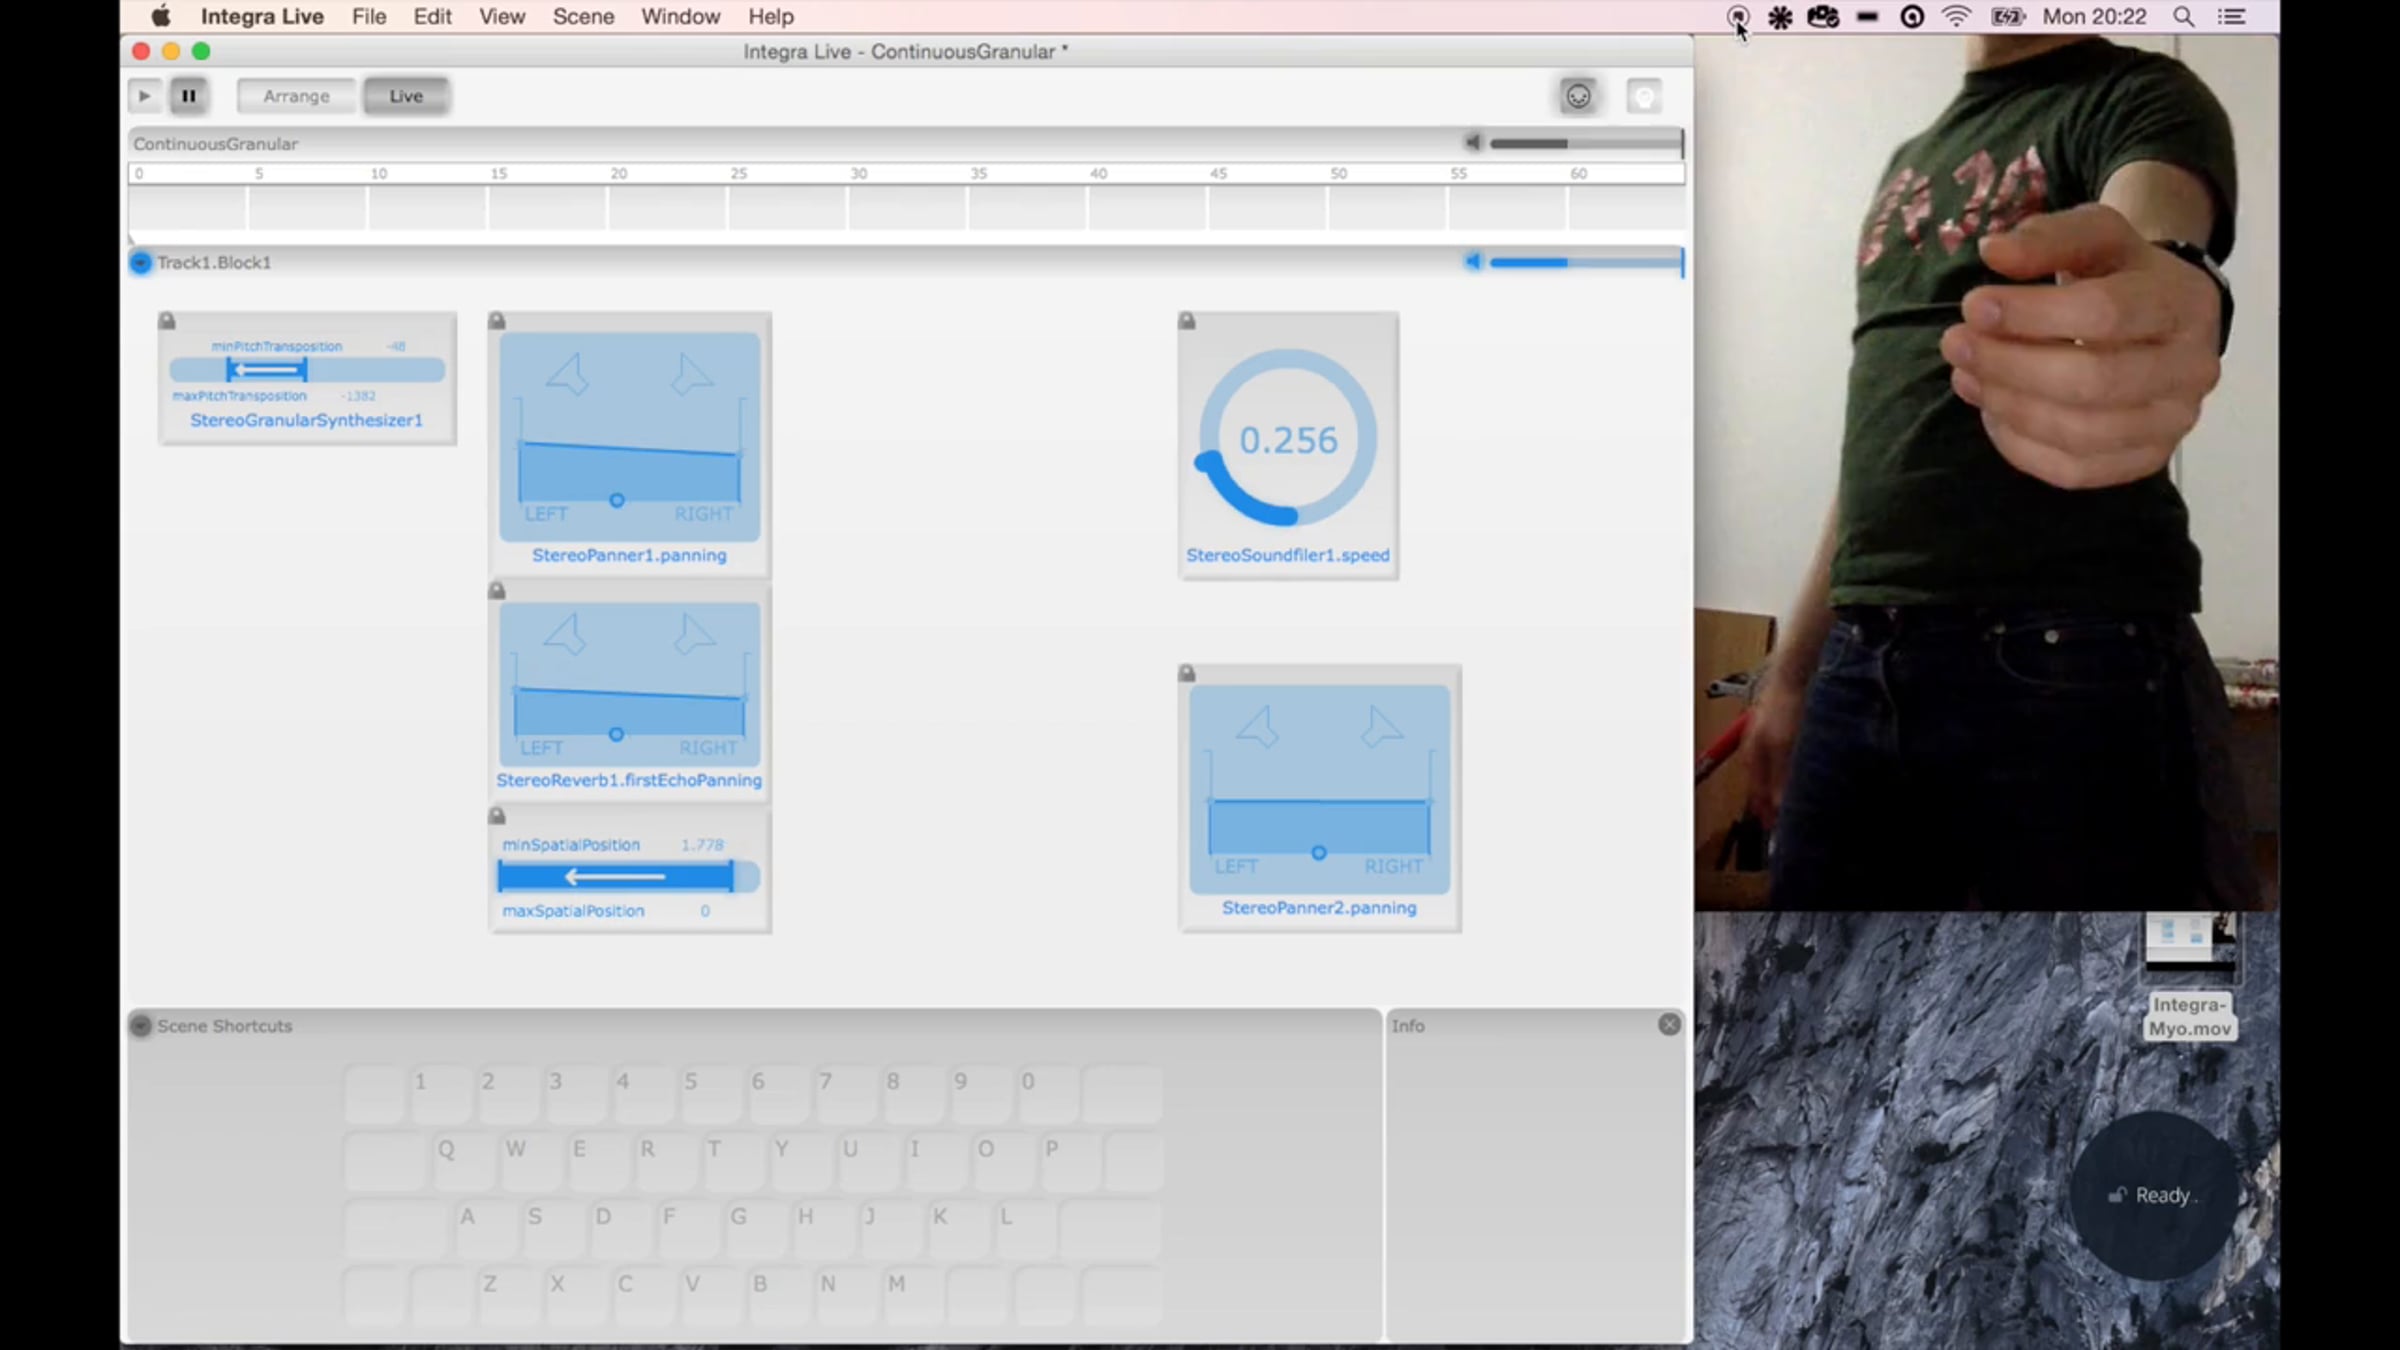
Task: Toggle lock on the StereoSoundfiler1.speed widget
Action: point(1187,321)
